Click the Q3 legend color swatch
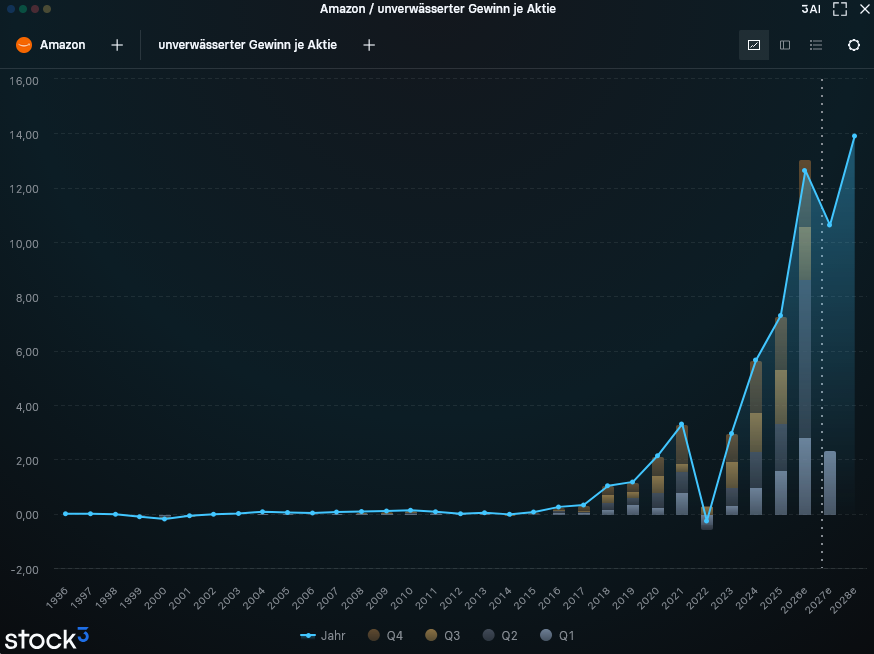This screenshot has width=874, height=654. click(431, 635)
